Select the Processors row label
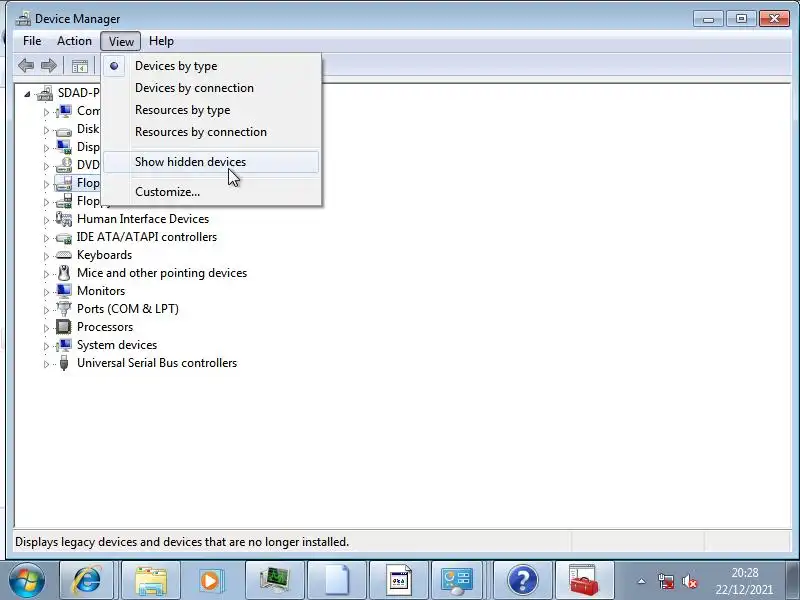Screen dimensions: 800x600 coord(105,327)
